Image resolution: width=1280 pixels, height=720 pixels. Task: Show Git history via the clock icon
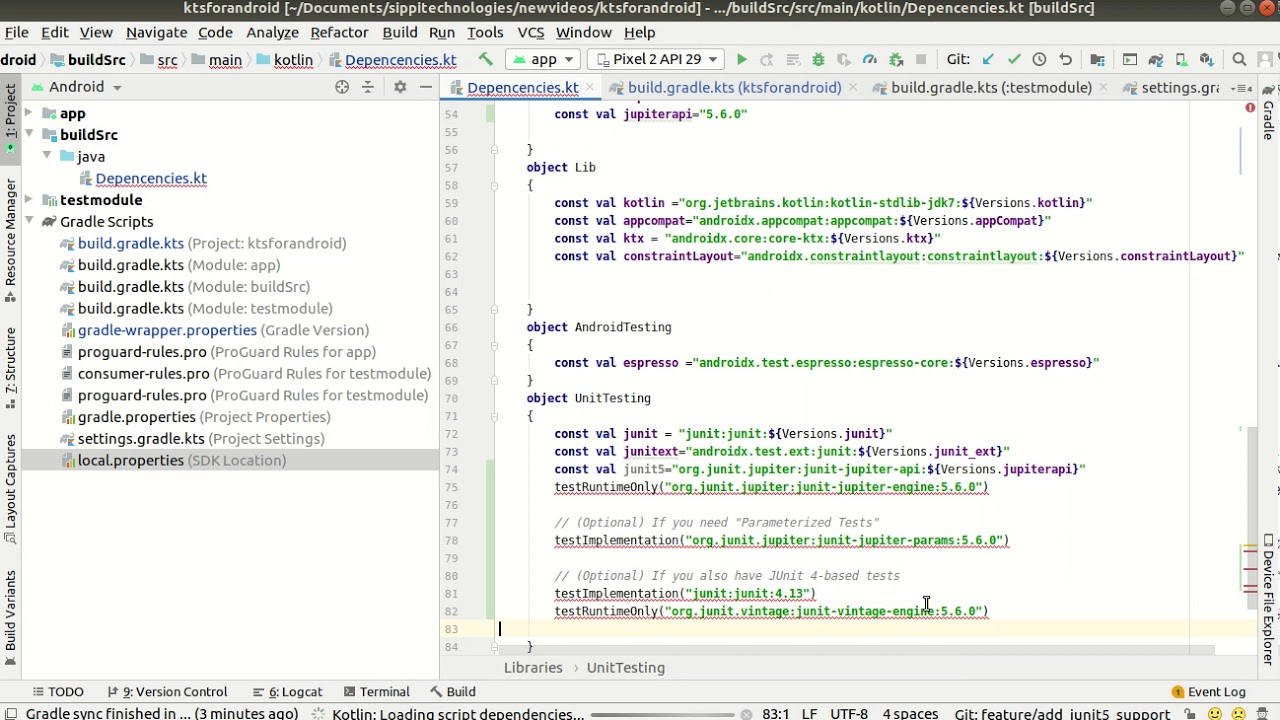1039,60
